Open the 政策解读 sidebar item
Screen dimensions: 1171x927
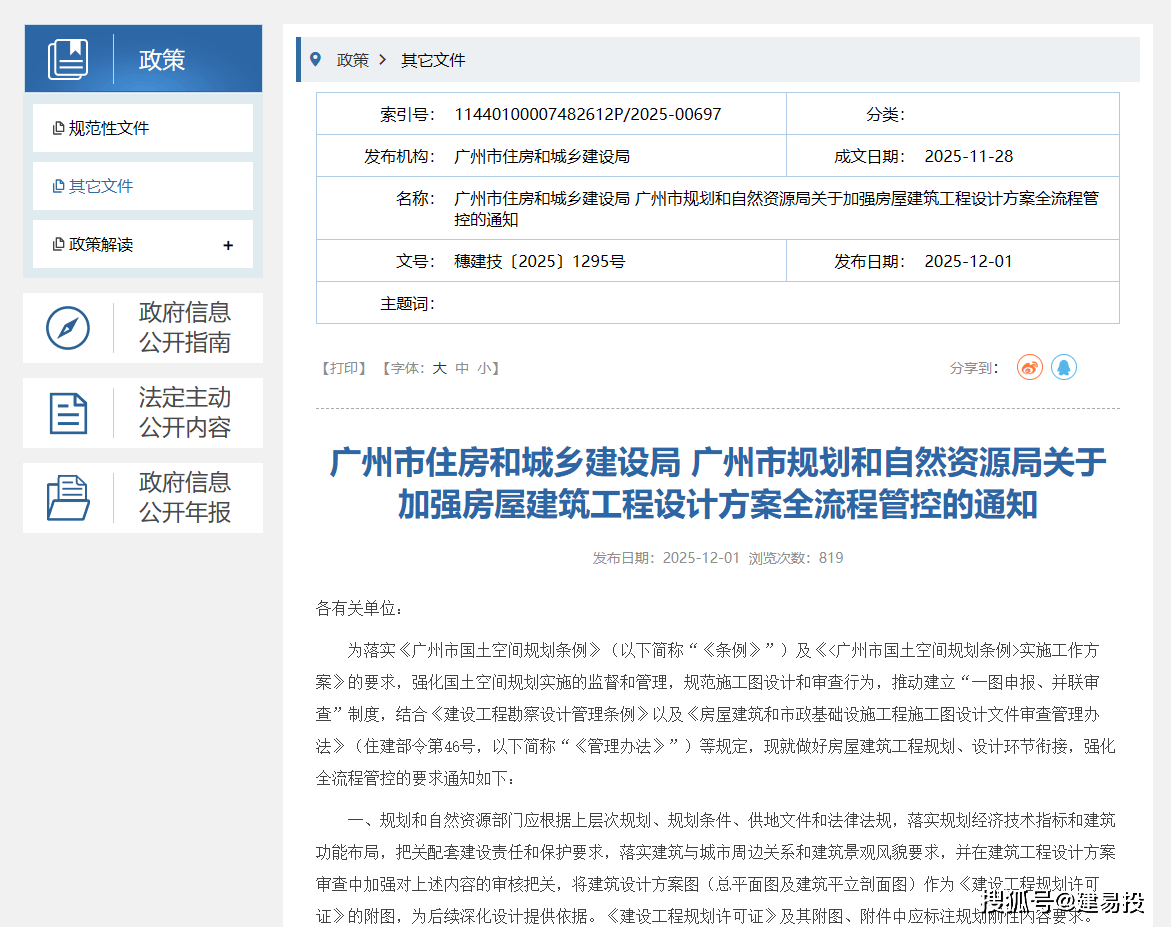[100, 244]
